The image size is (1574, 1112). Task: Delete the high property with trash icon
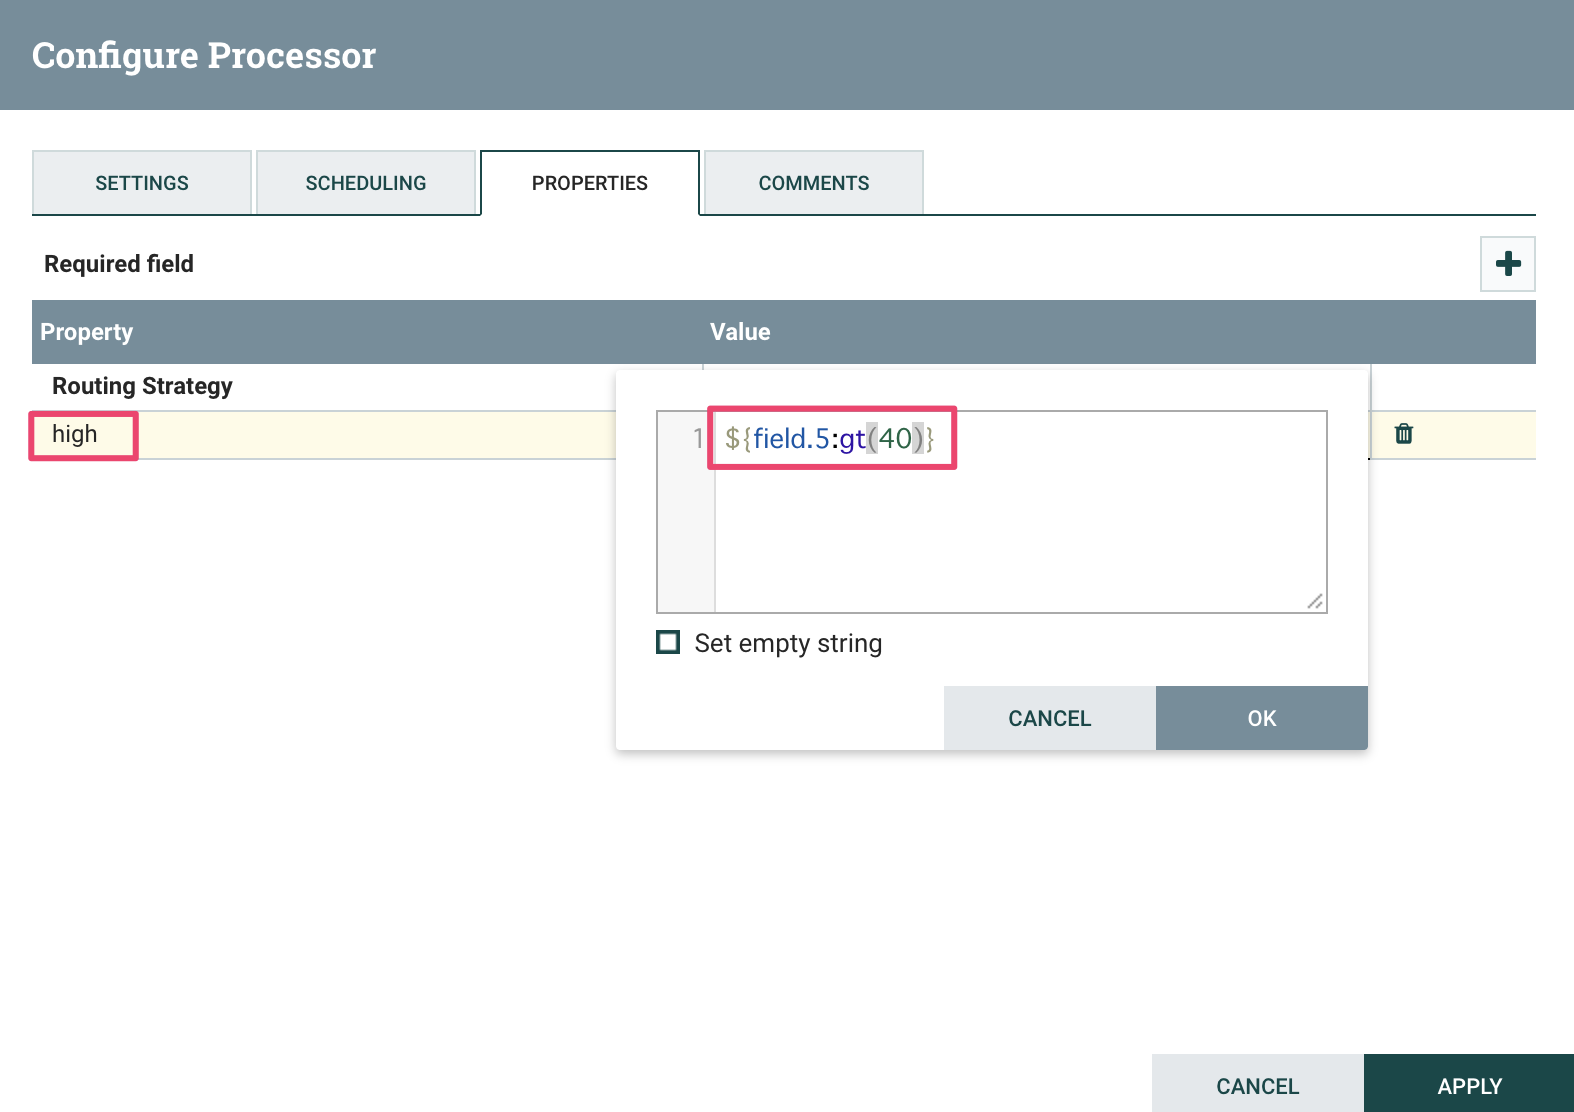coord(1404,434)
